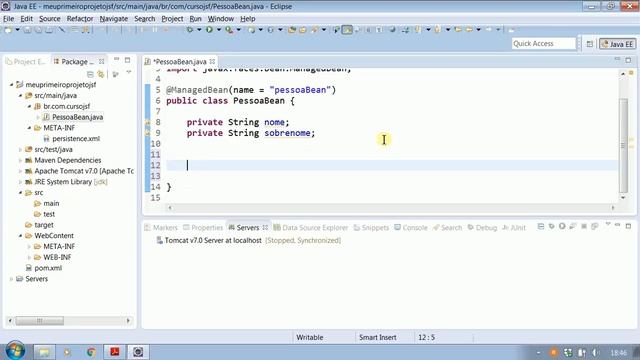Open the New file dropdown arrow
Image resolution: width=640 pixels, height=360 pixels.
point(18,30)
